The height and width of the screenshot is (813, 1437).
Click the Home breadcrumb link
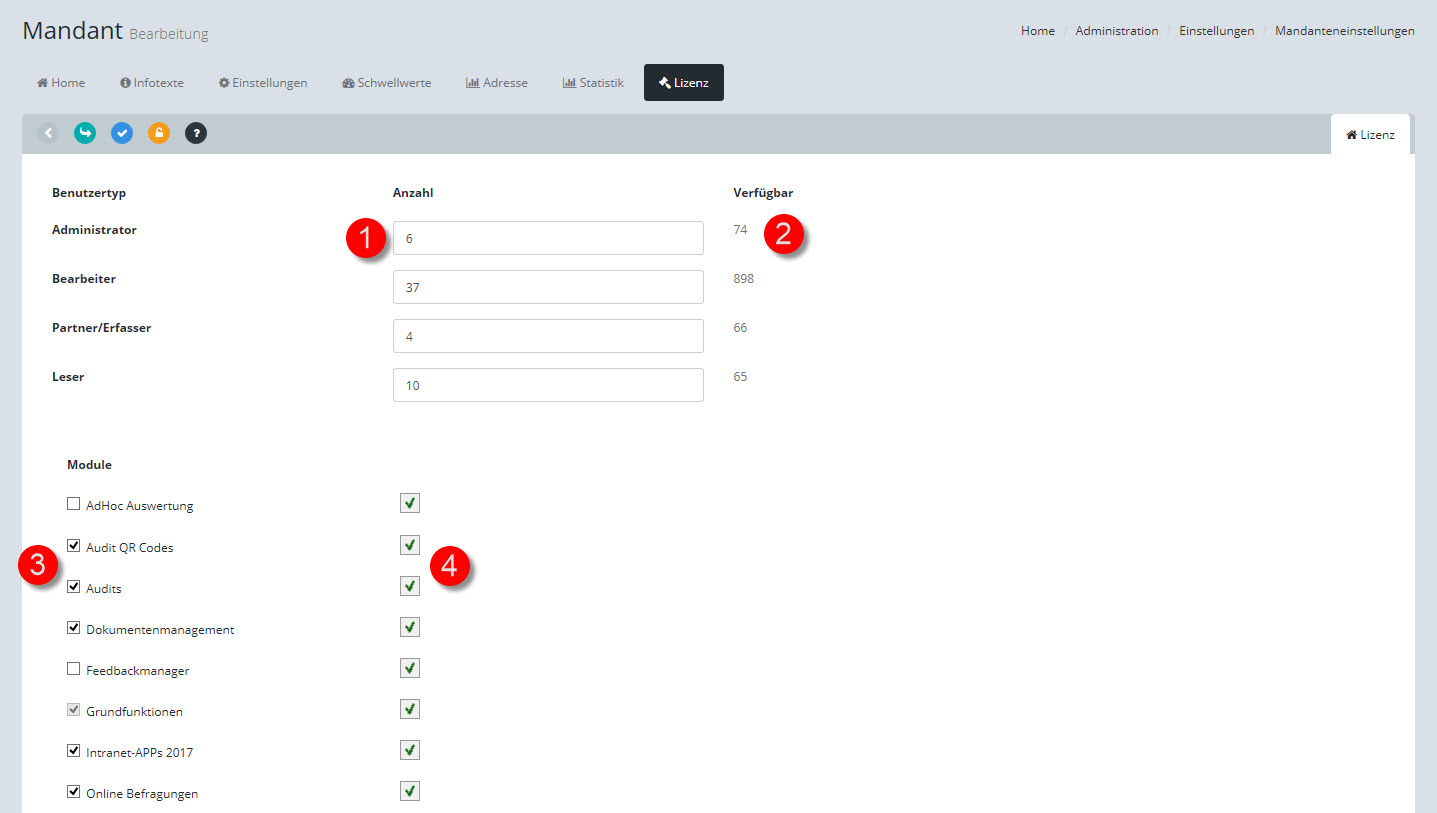(x=1037, y=31)
